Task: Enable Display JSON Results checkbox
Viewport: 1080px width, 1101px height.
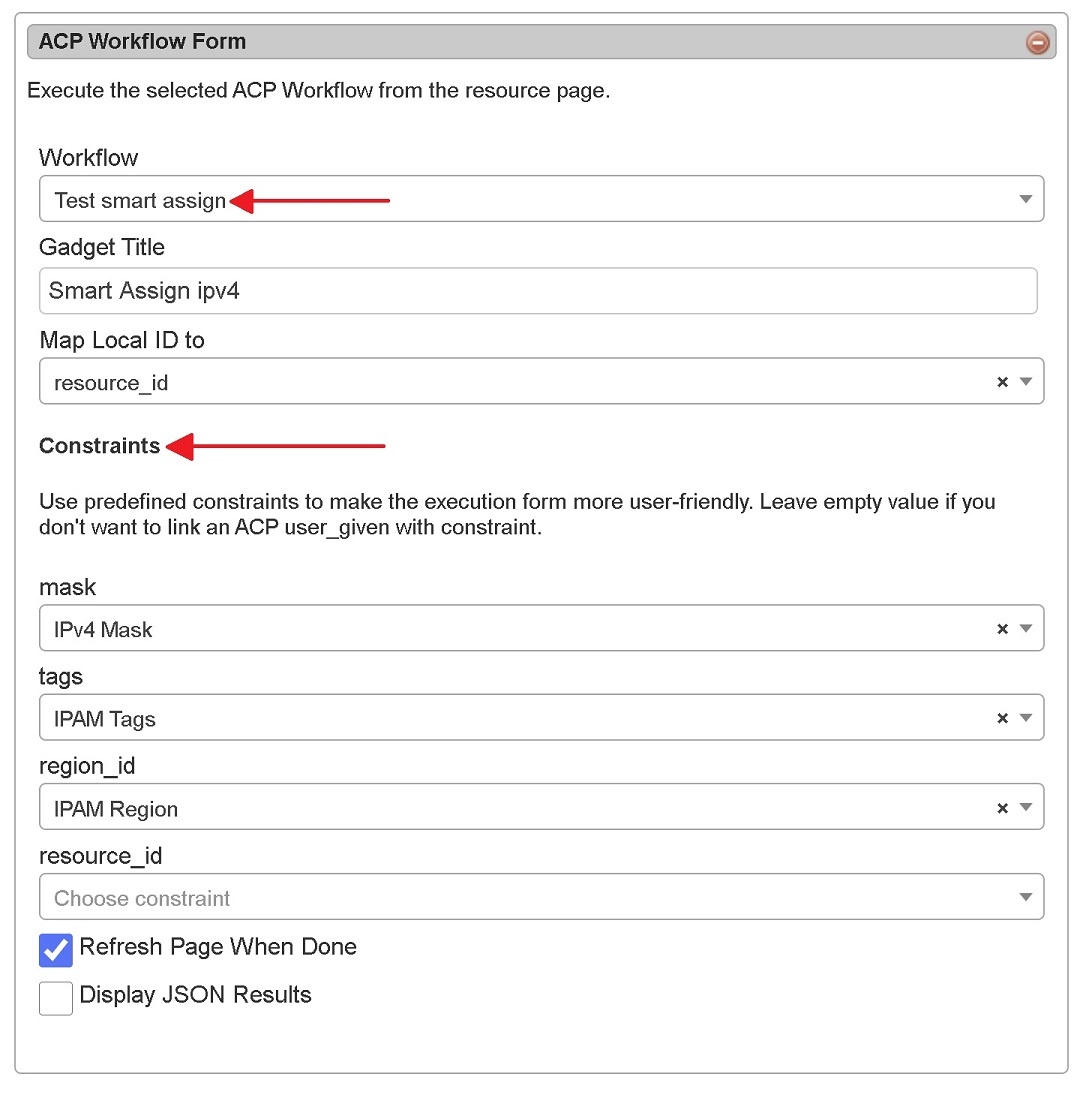Action: pos(56,997)
